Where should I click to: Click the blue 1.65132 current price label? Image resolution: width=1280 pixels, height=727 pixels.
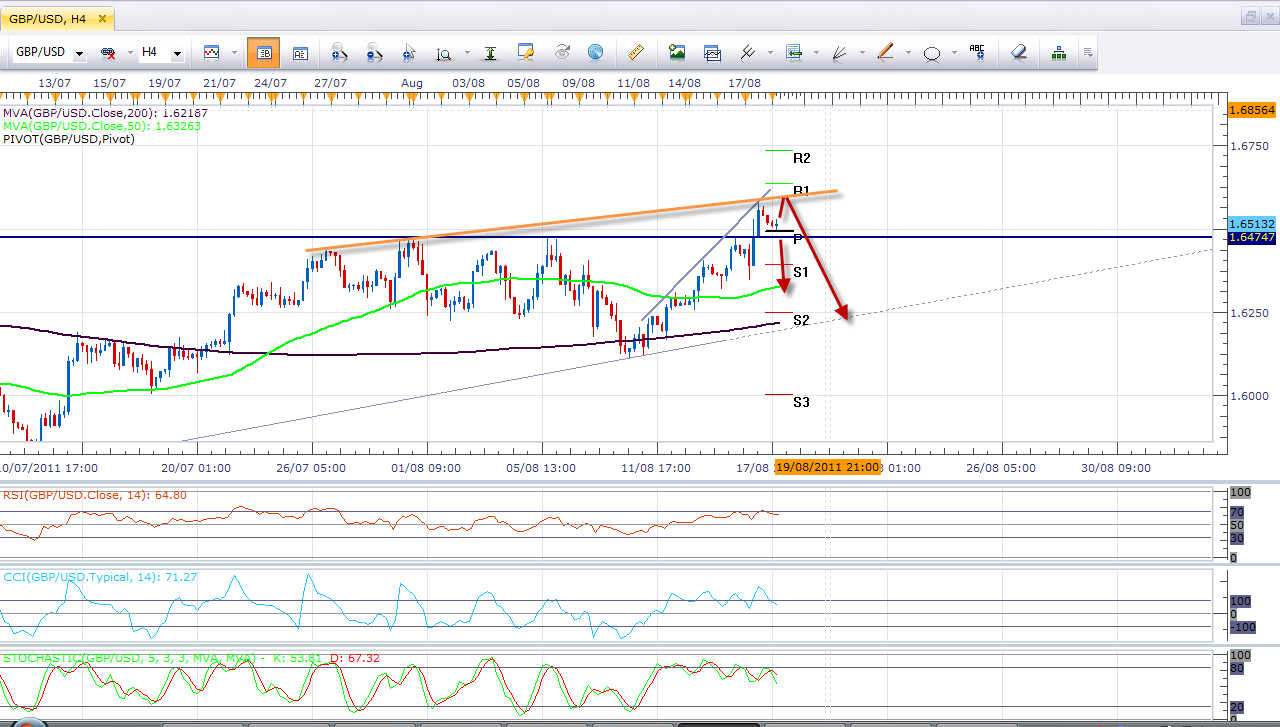(1250, 224)
